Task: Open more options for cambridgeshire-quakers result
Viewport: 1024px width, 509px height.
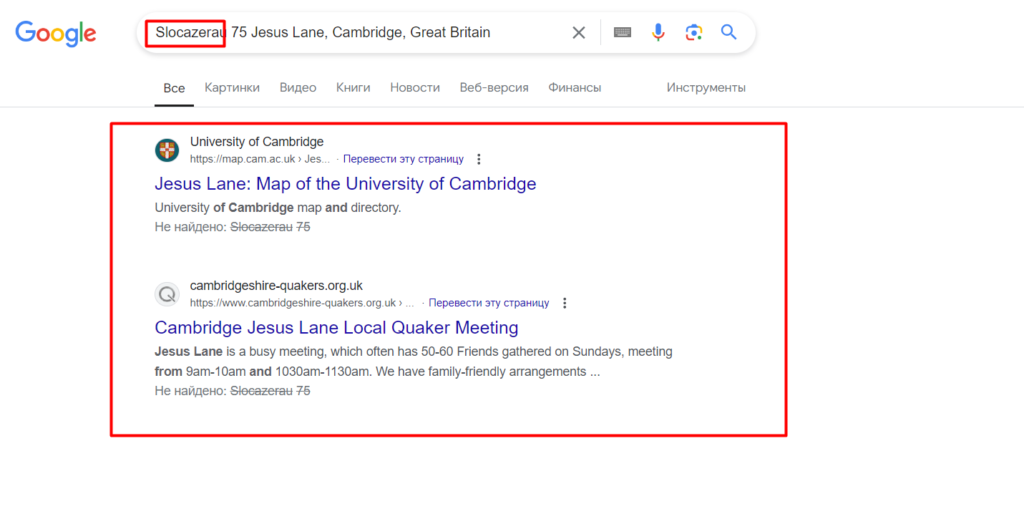Action: click(565, 303)
